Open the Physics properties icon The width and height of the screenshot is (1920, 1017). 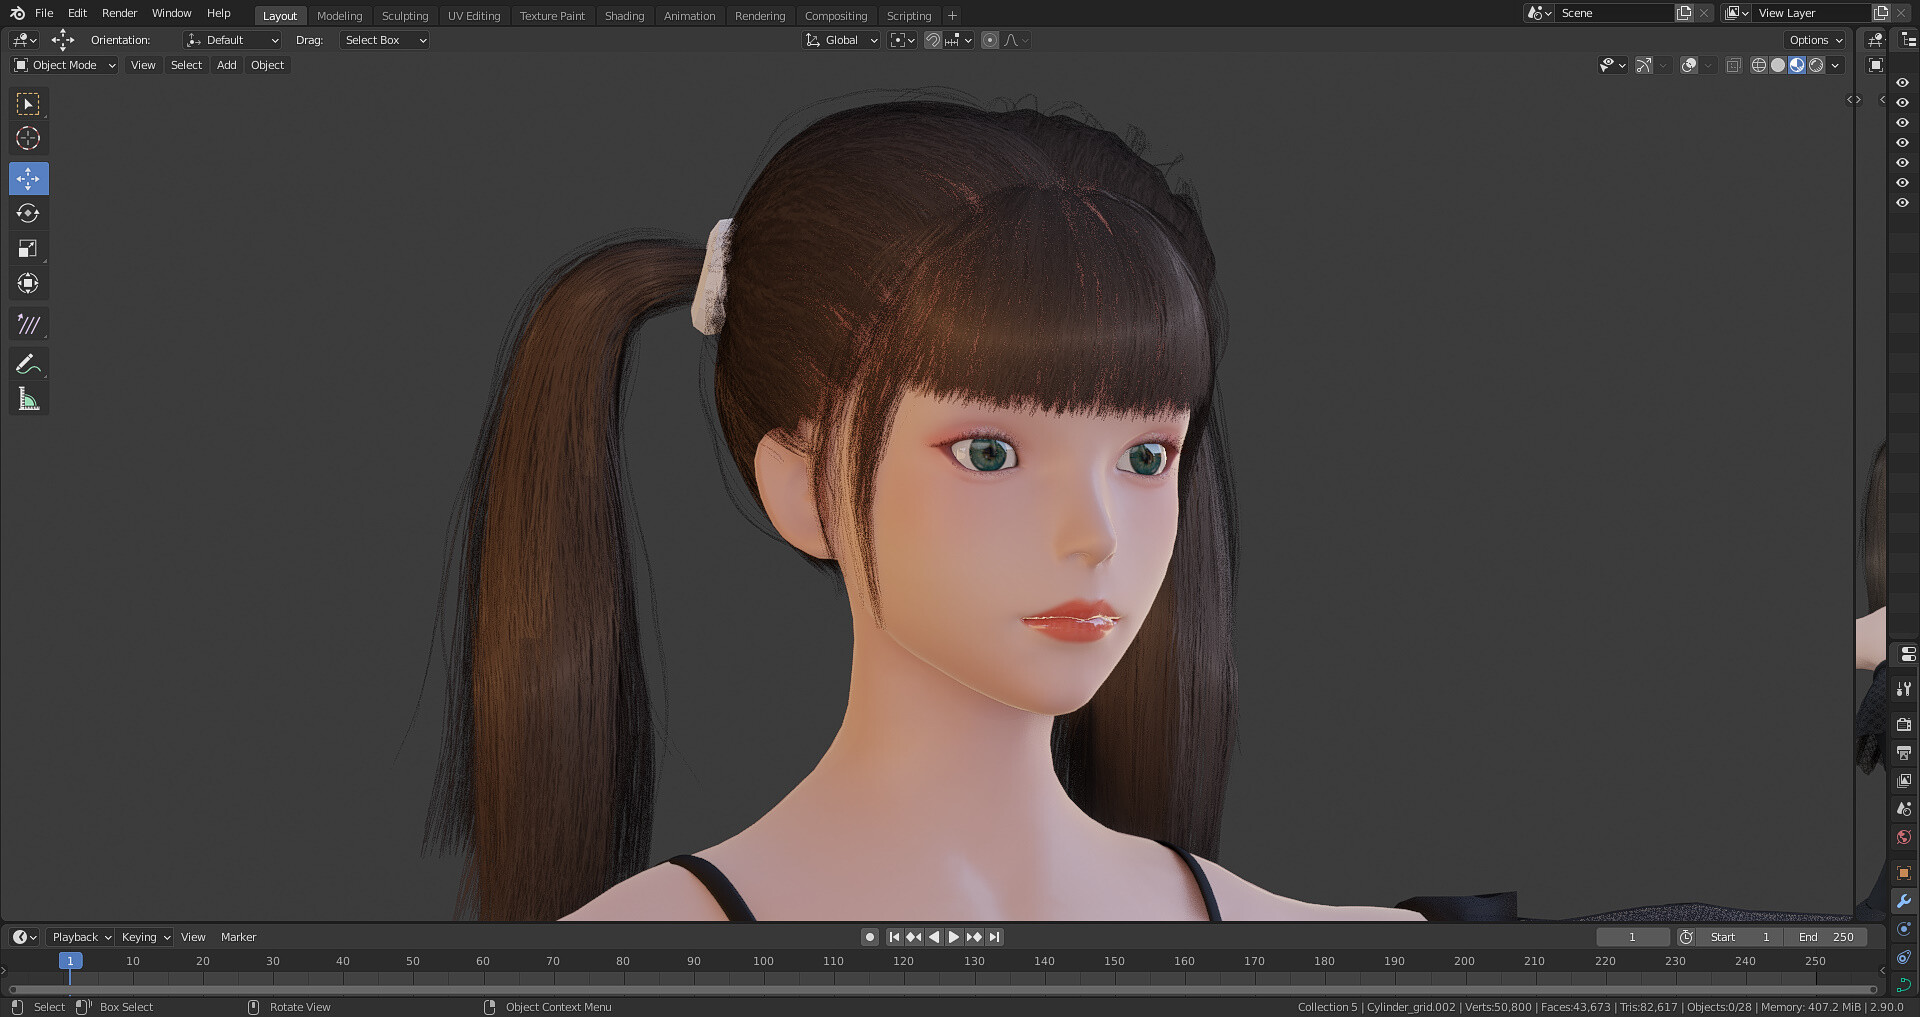tap(1903, 957)
